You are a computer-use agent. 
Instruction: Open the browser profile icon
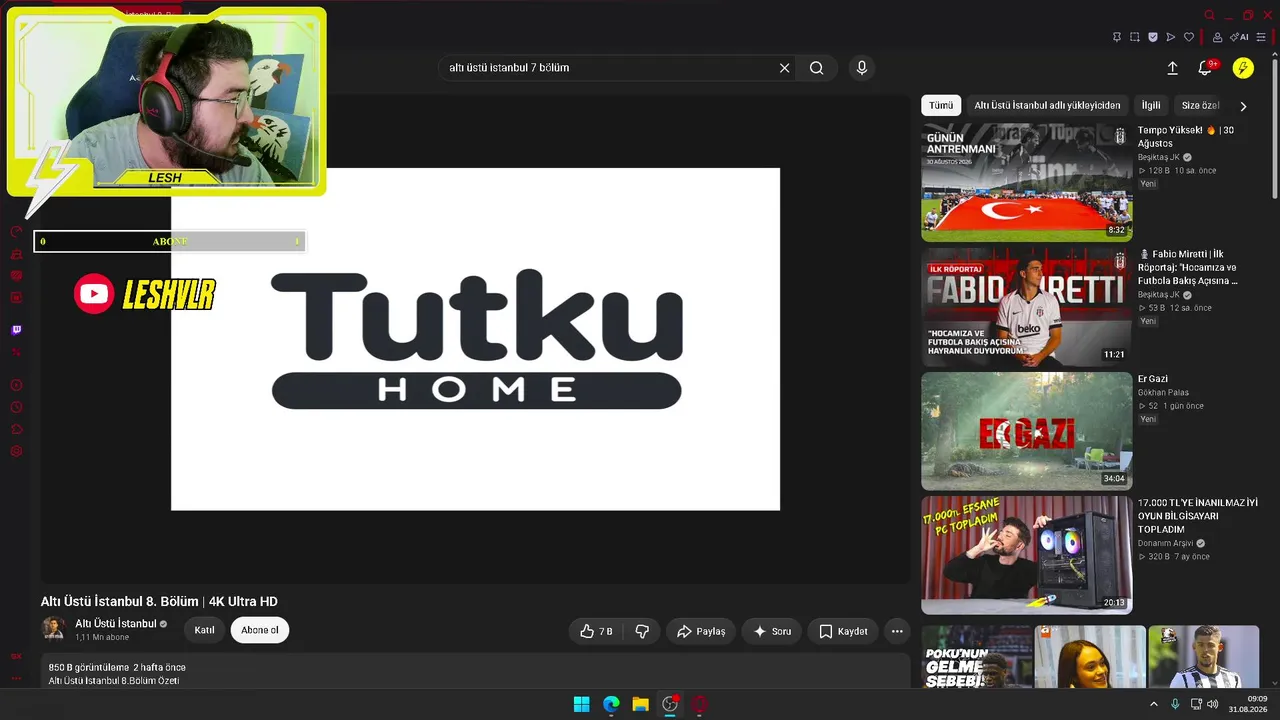[1217, 37]
